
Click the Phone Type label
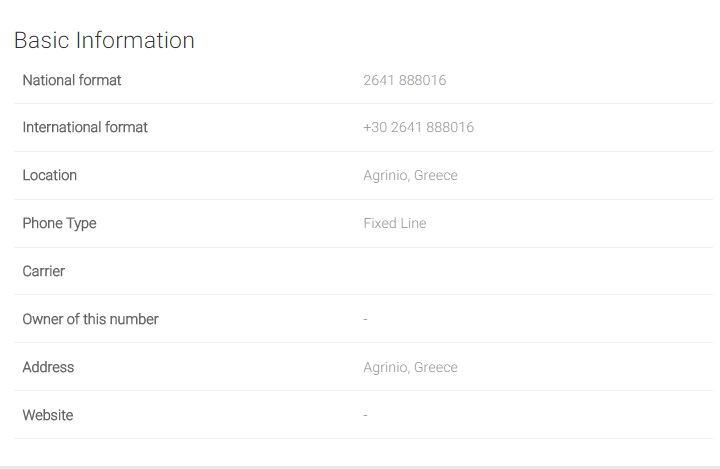pyautogui.click(x=59, y=223)
